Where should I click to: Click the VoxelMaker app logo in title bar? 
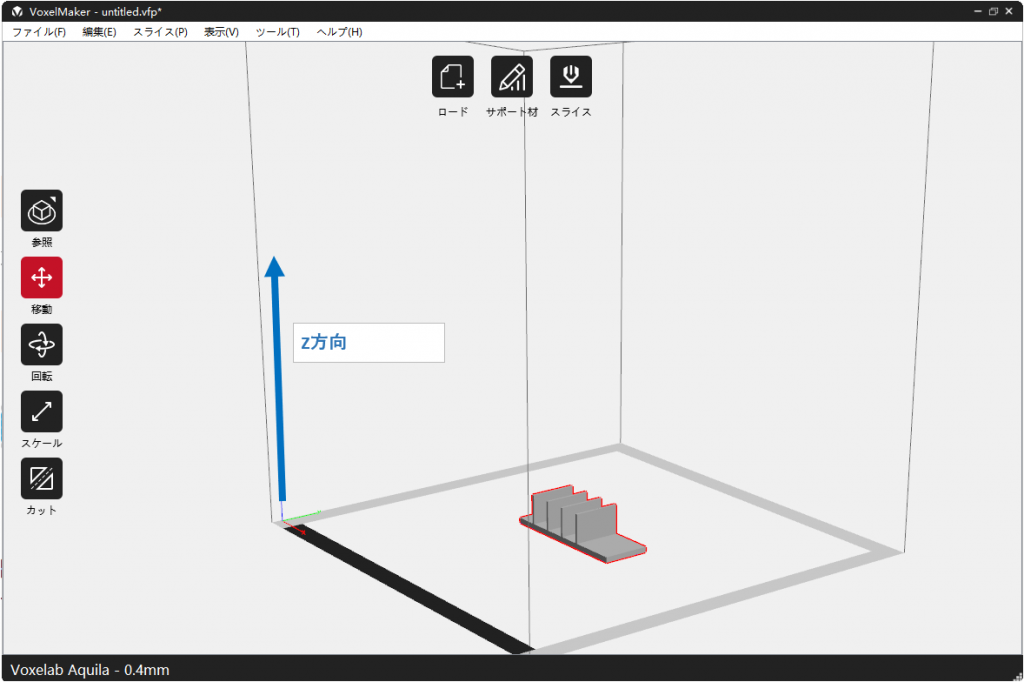[x=17, y=12]
